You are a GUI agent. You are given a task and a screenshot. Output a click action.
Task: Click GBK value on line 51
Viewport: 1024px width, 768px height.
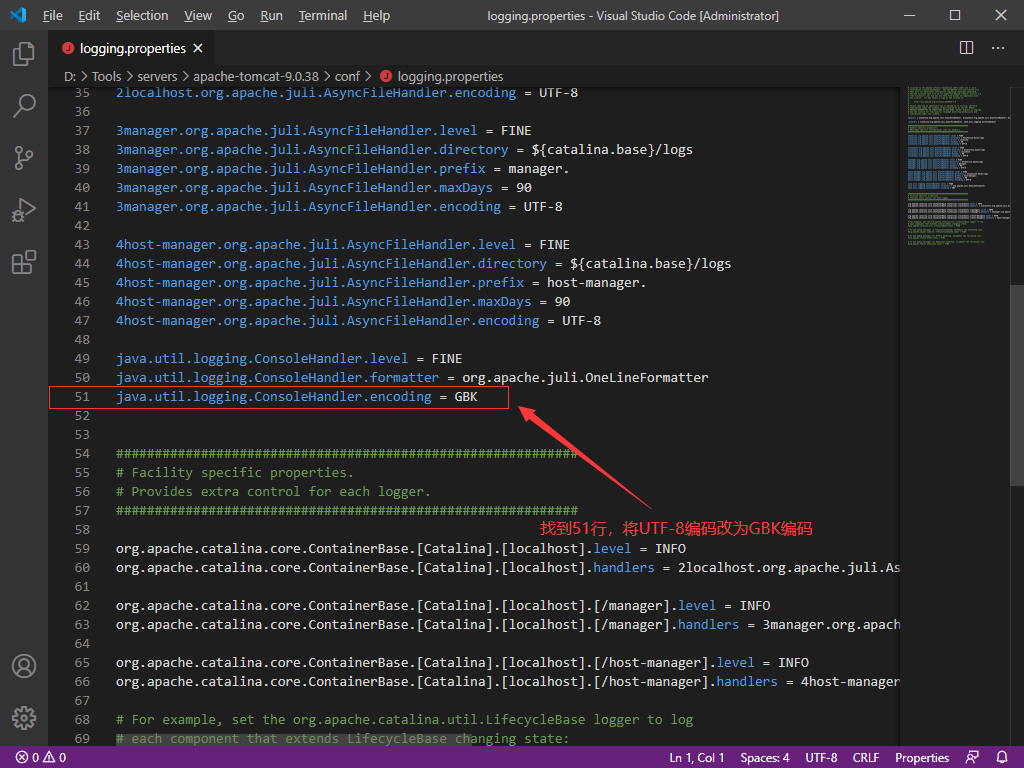[466, 396]
